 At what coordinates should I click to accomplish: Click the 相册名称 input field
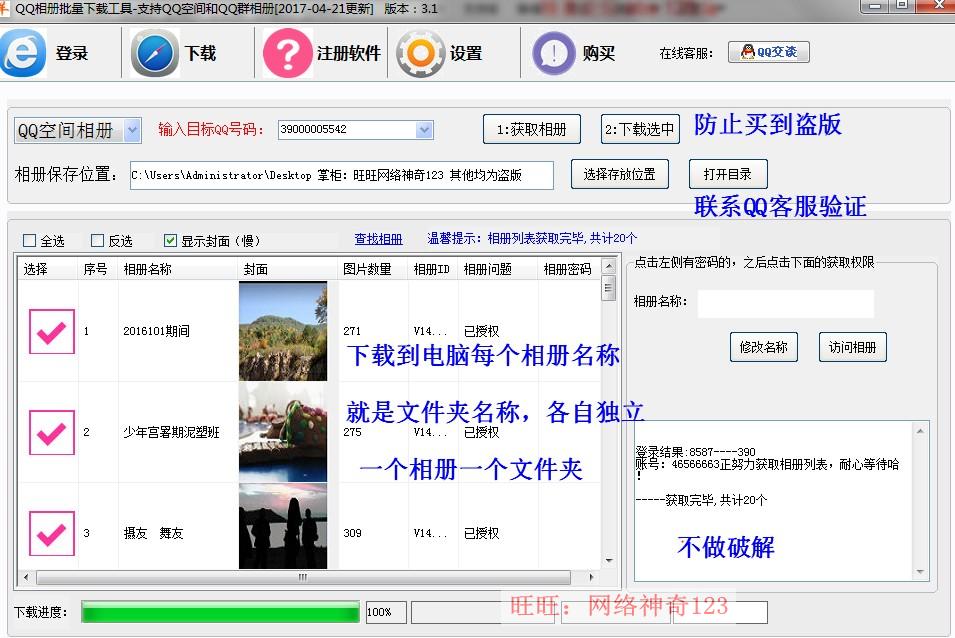786,303
